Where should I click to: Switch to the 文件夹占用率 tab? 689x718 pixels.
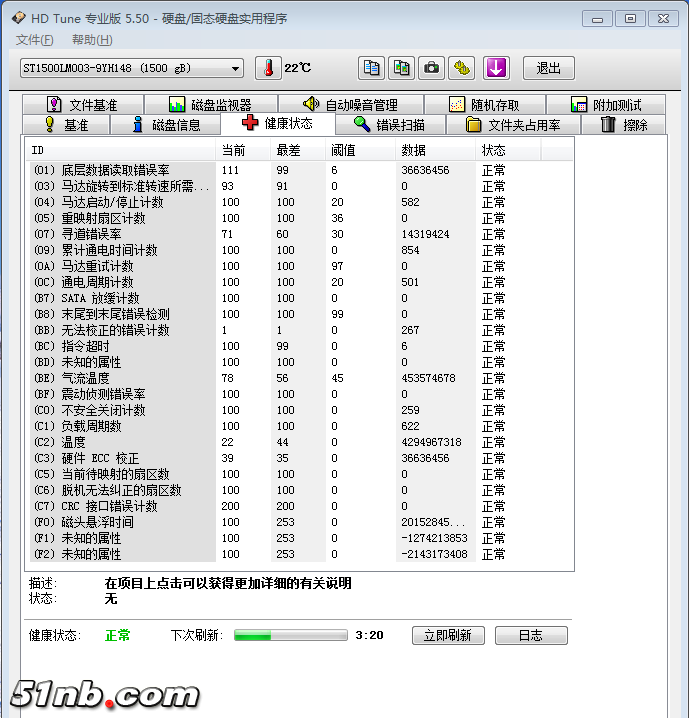point(513,125)
